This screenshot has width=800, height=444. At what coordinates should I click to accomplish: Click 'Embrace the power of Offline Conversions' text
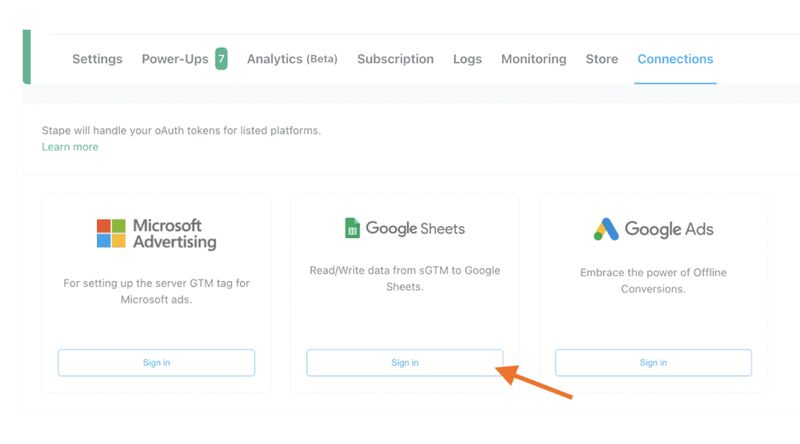pos(653,281)
